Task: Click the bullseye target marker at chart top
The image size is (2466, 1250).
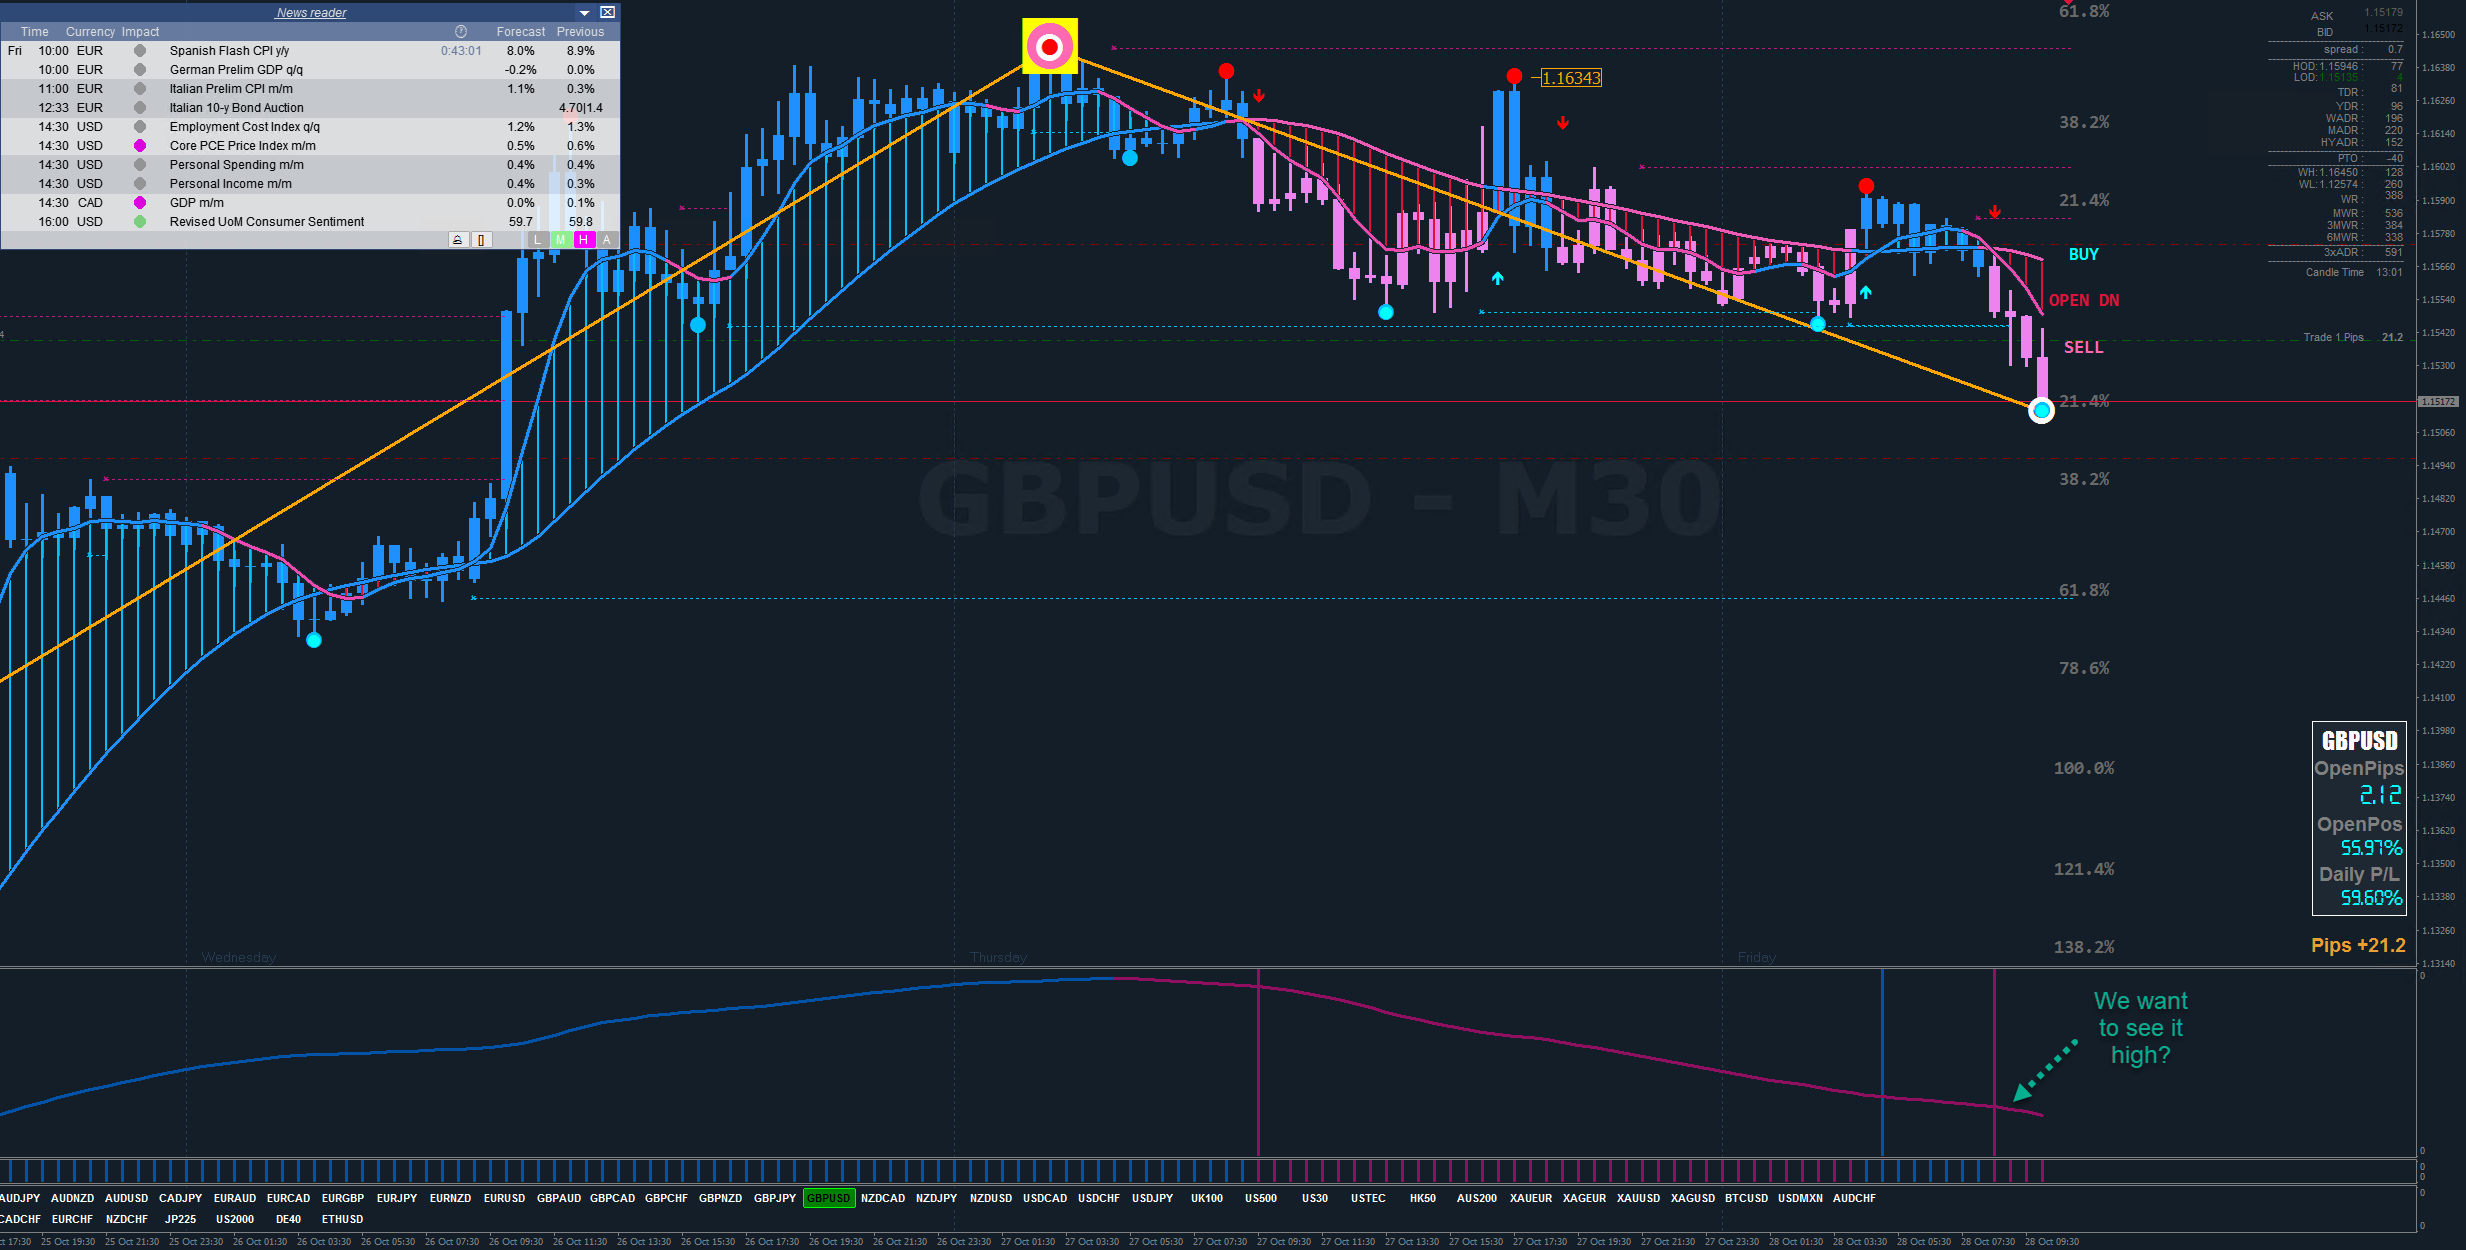Action: point(1049,46)
